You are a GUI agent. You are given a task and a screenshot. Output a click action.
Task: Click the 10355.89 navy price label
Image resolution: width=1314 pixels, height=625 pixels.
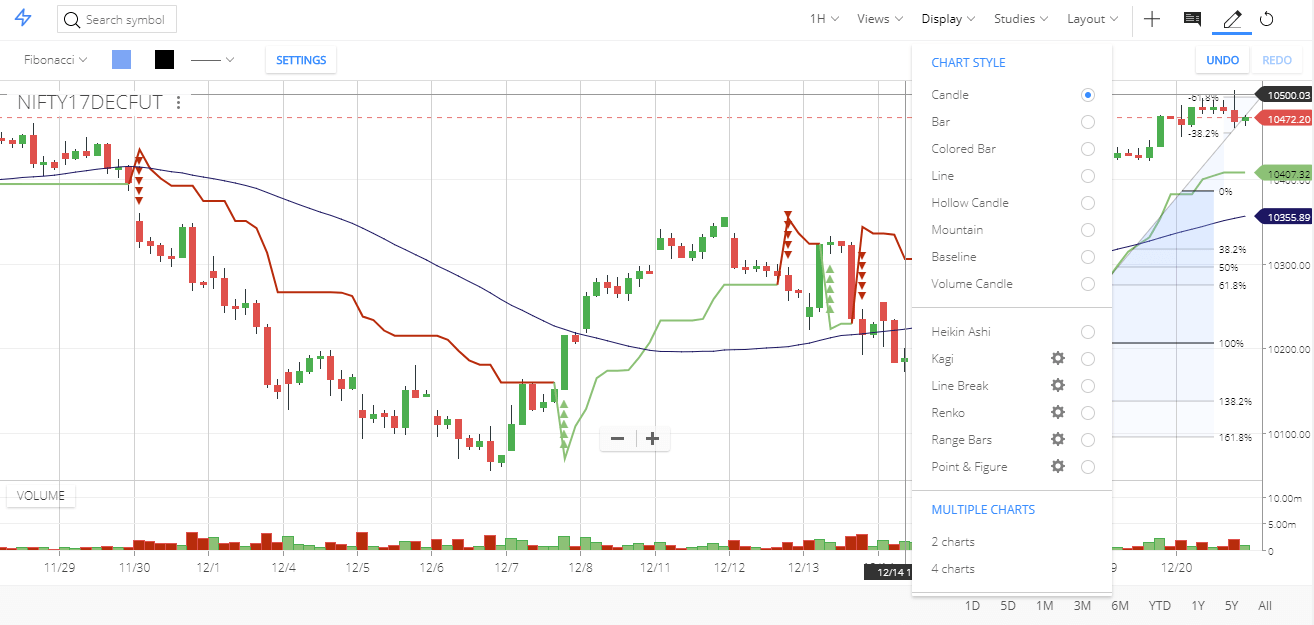[1284, 216]
